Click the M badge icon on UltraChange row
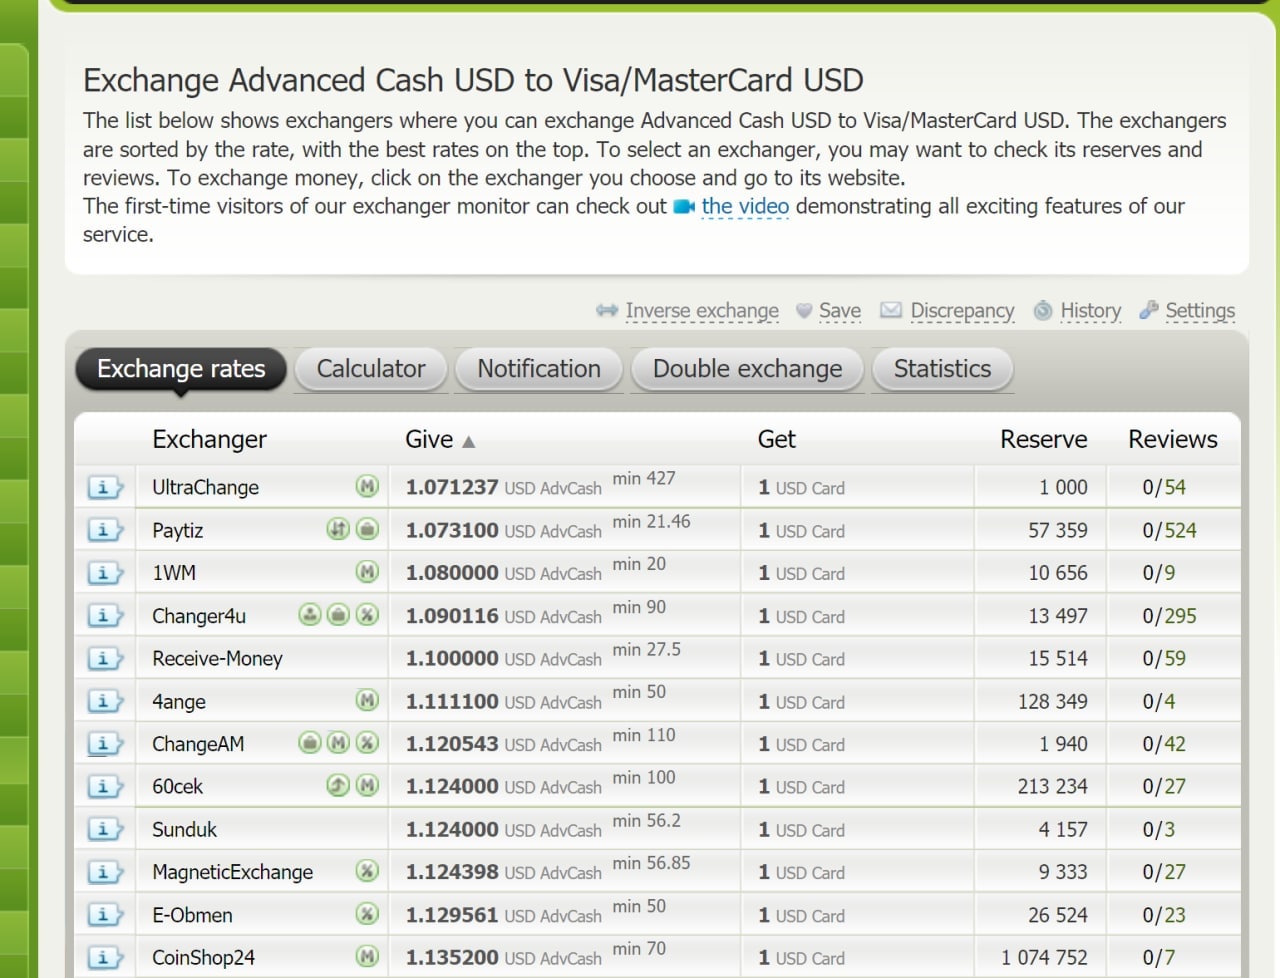Image resolution: width=1280 pixels, height=978 pixels. coord(367,487)
